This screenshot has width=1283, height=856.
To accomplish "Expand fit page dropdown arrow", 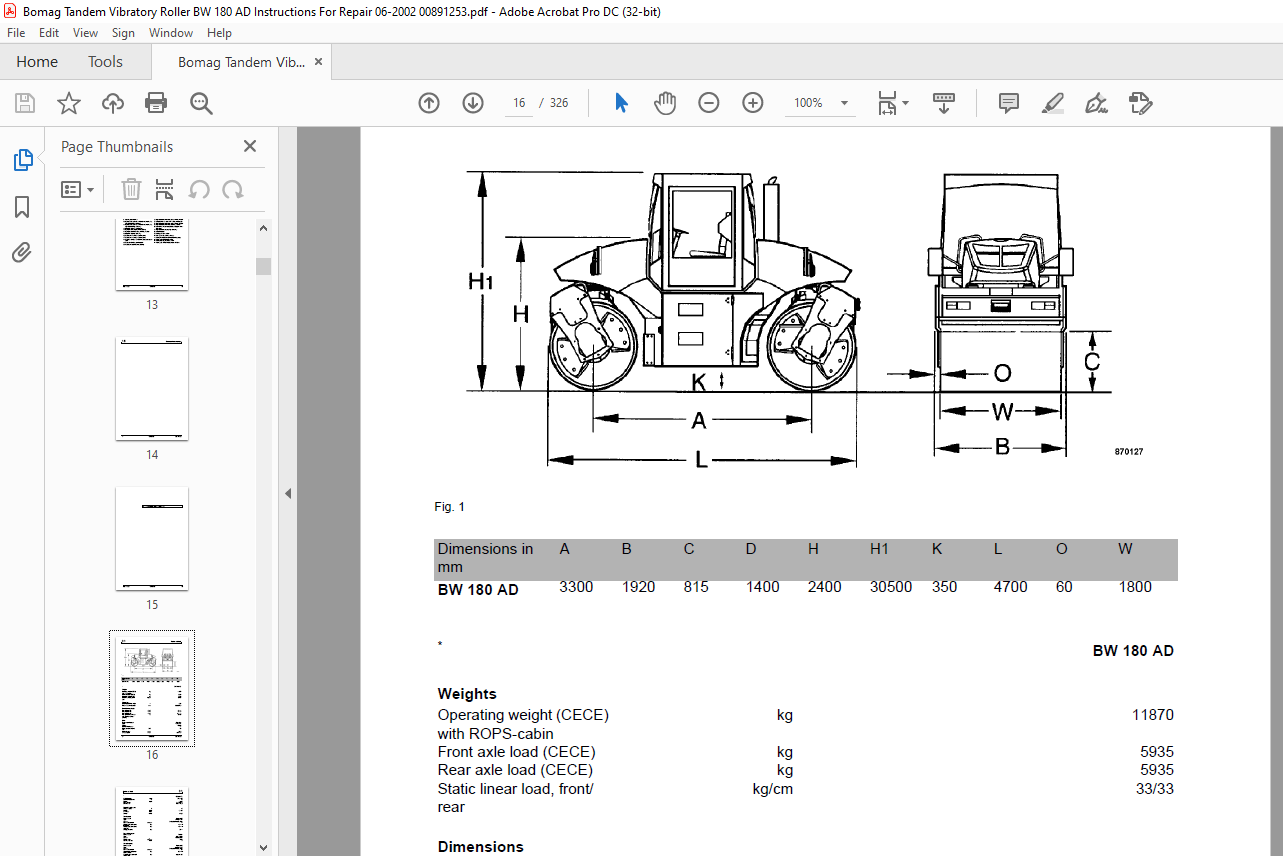I will pos(905,103).
